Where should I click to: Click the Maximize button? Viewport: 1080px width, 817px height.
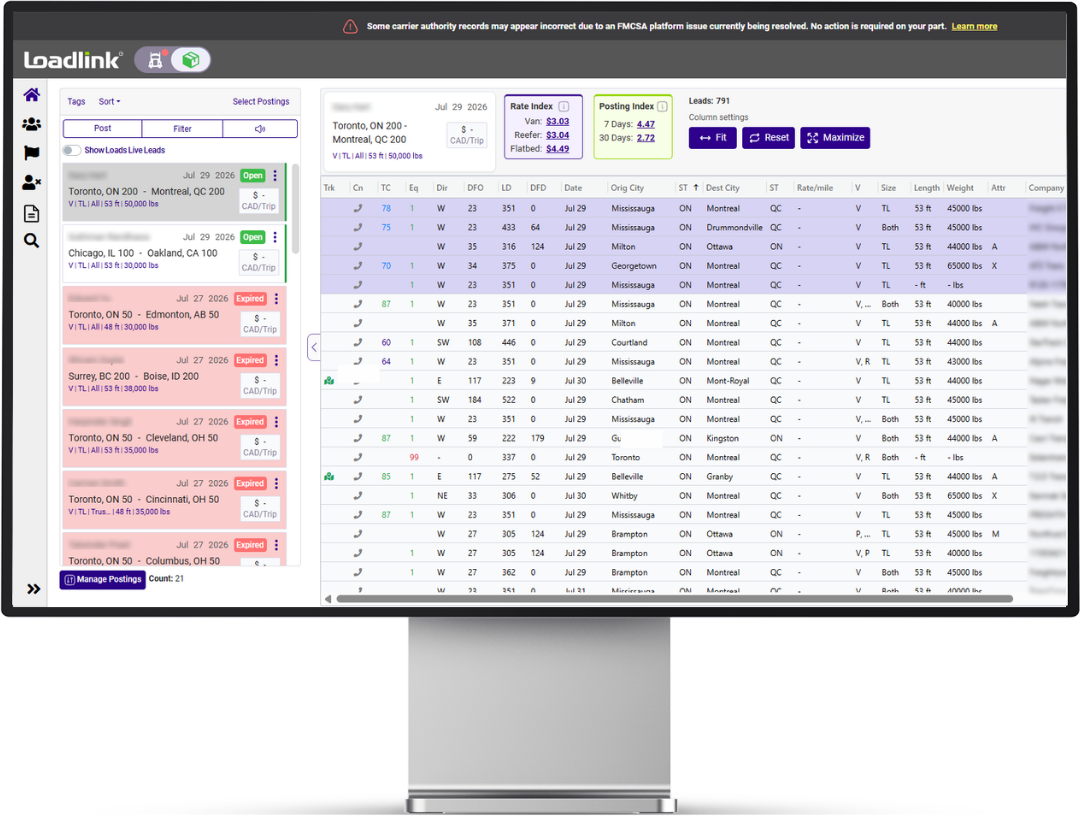(x=835, y=138)
